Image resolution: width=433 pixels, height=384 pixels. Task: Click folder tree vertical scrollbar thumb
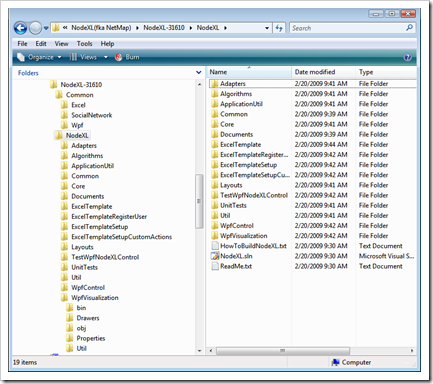click(199, 201)
